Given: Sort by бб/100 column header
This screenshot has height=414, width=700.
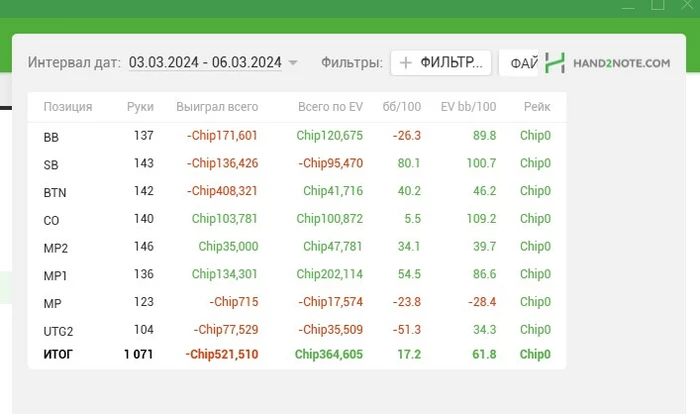Looking at the screenshot, I should 402,107.
